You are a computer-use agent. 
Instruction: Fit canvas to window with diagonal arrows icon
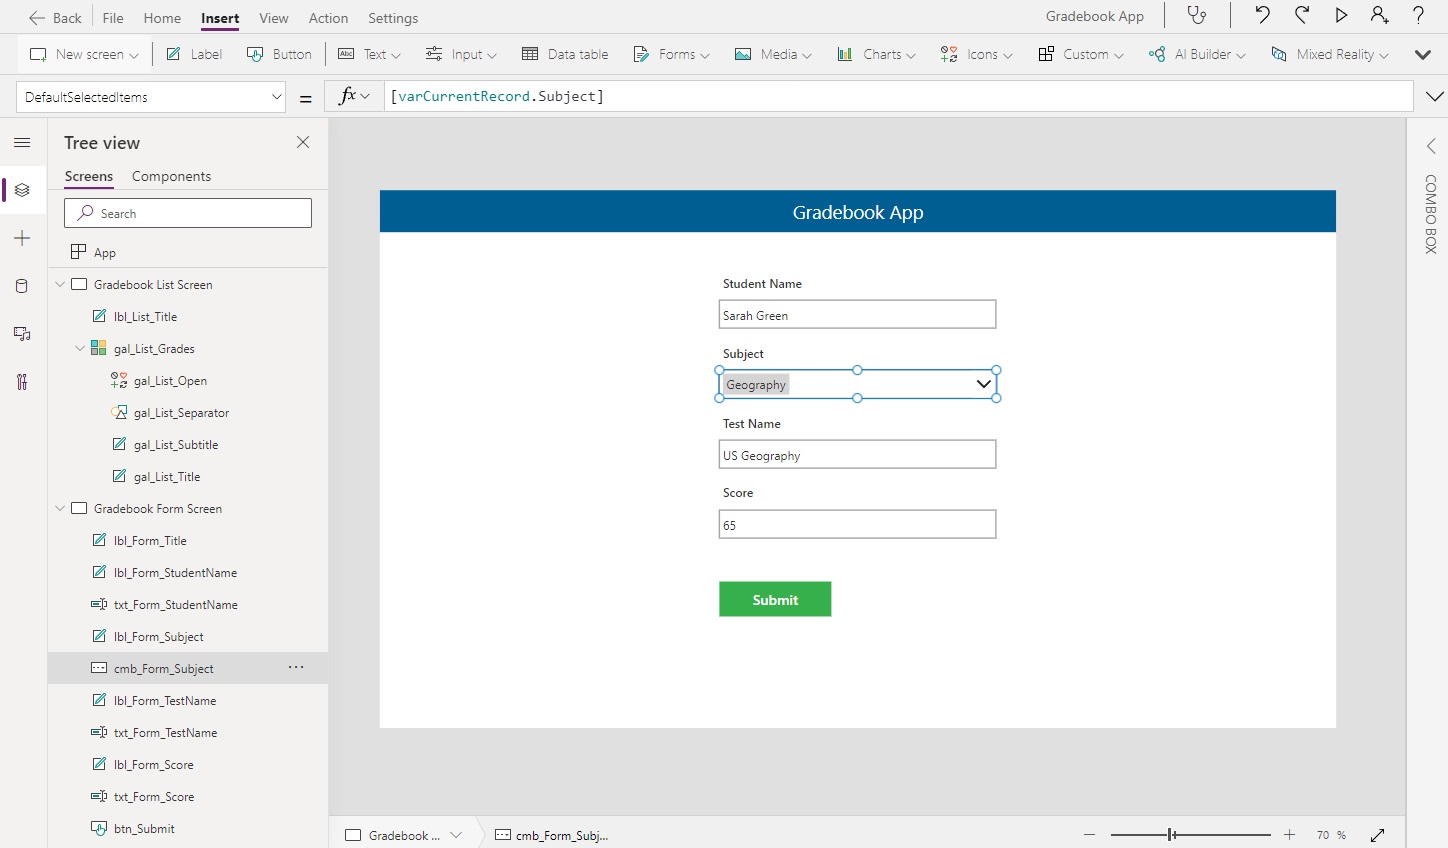[1378, 835]
